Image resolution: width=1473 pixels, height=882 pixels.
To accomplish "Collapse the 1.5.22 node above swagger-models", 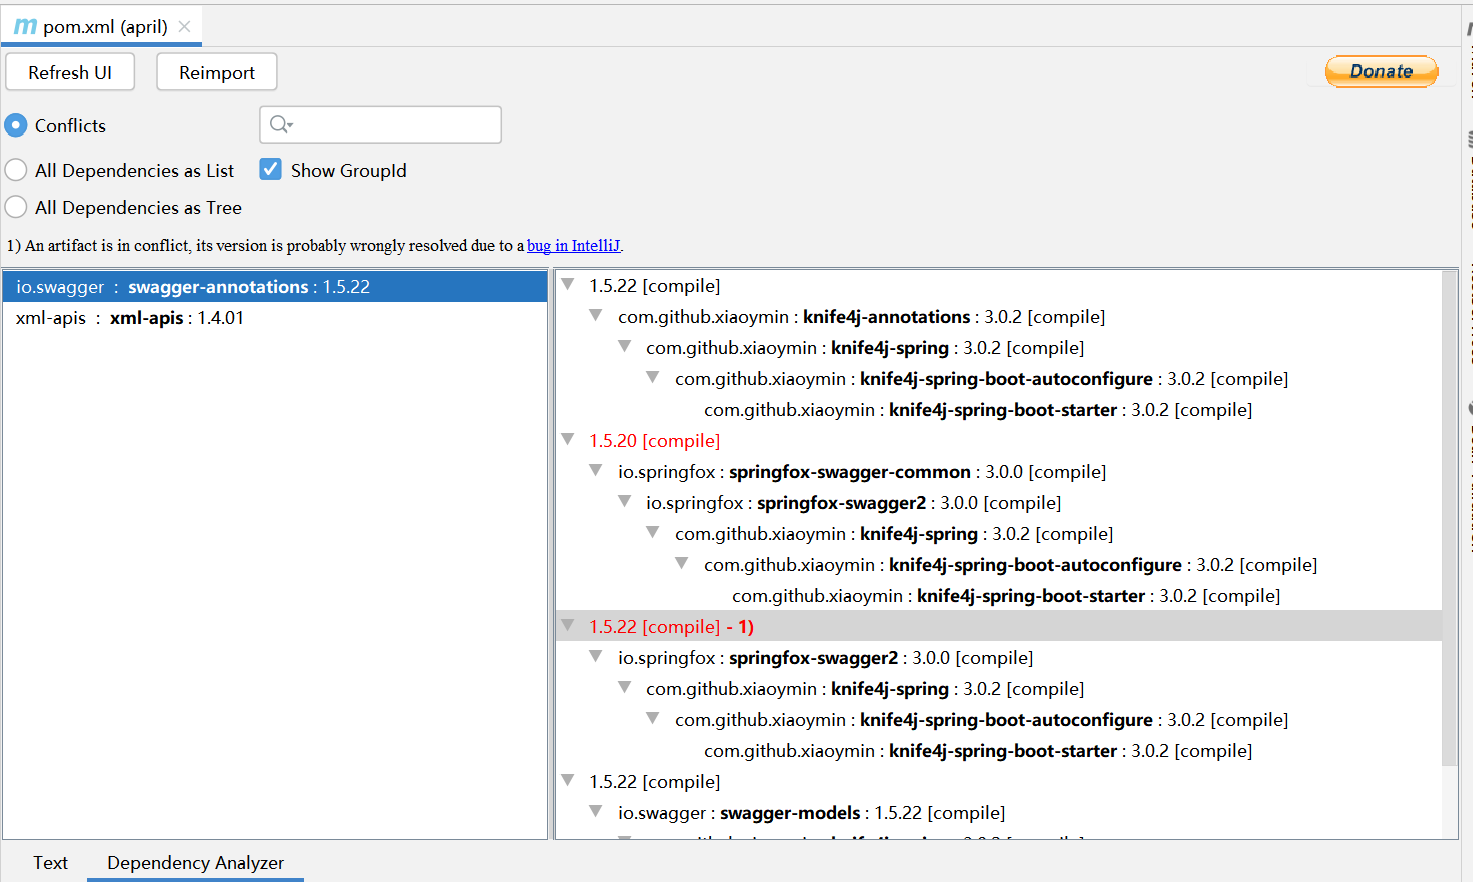I will [568, 781].
